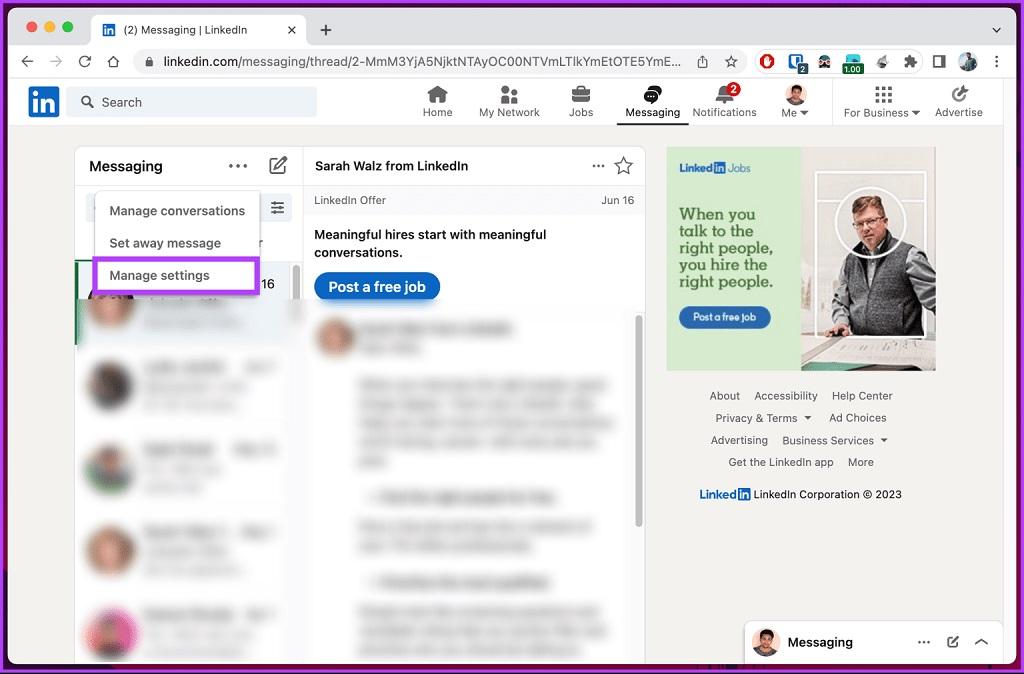Open the About footer link
This screenshot has height=674, width=1024.
(724, 396)
